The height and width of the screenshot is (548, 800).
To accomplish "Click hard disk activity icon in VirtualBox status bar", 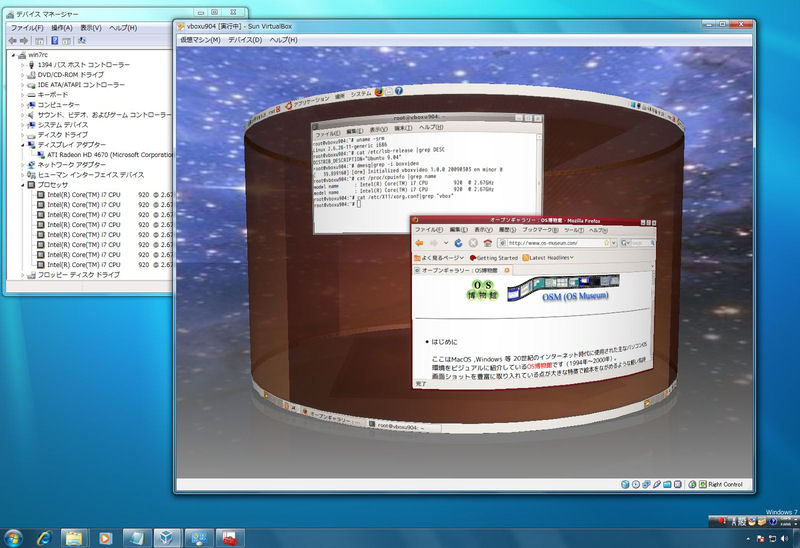I will tap(625, 484).
